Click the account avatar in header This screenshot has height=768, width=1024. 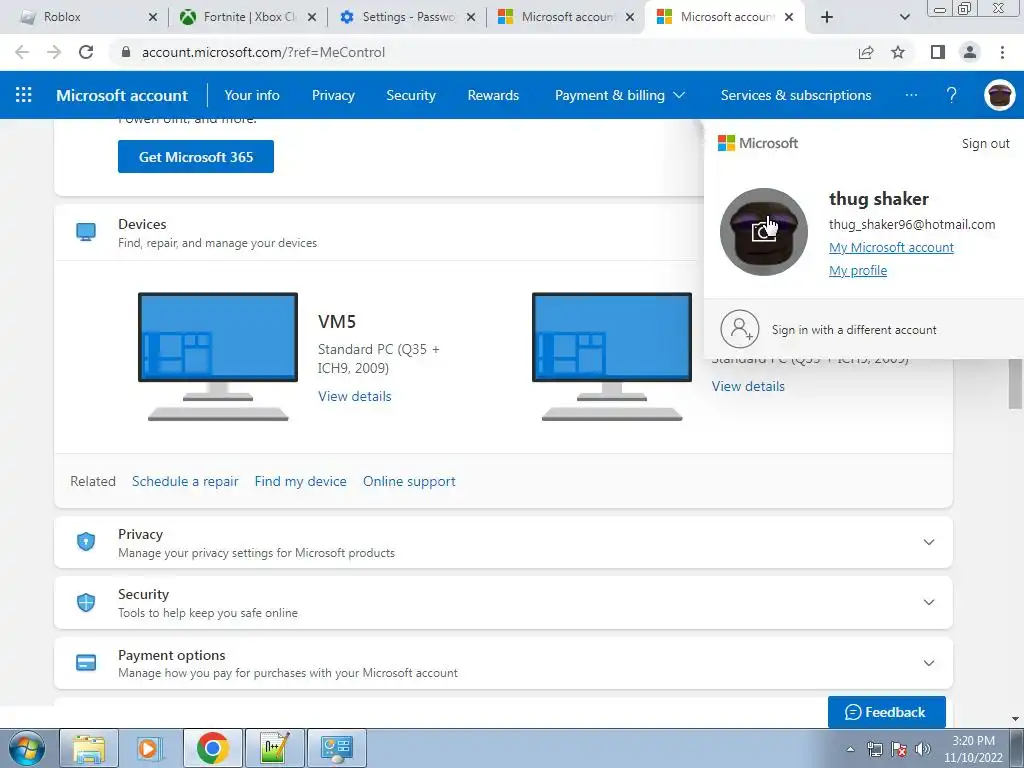point(999,95)
